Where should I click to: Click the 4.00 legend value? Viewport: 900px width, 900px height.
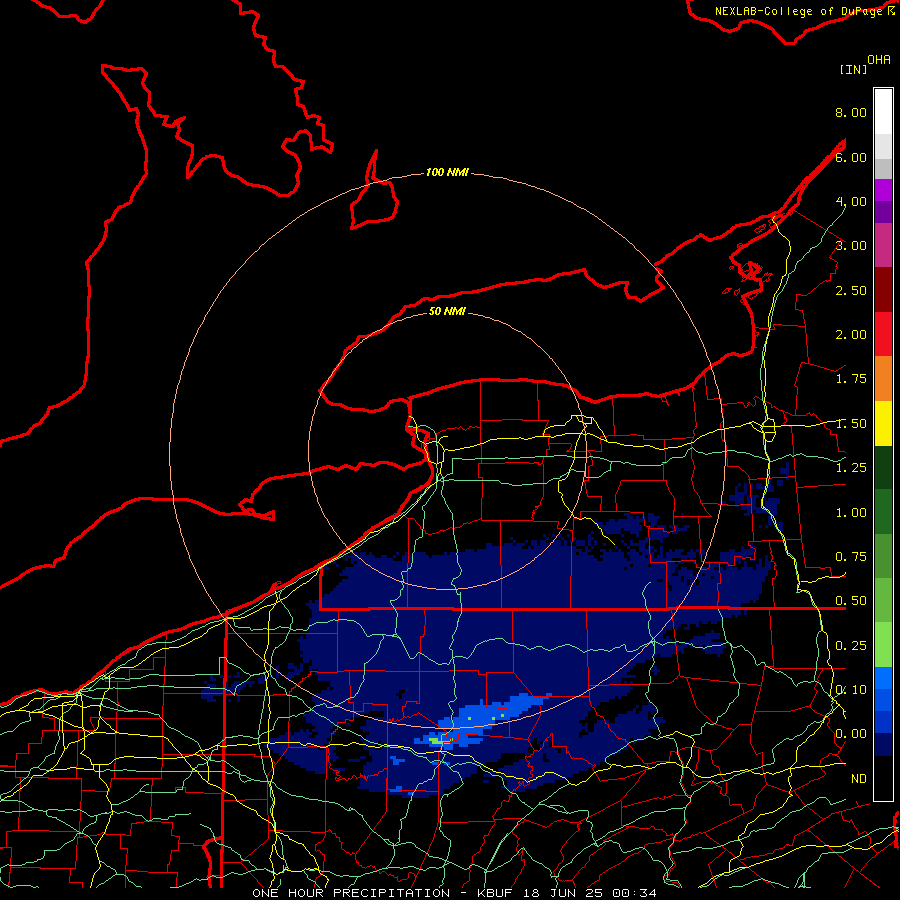coord(851,201)
